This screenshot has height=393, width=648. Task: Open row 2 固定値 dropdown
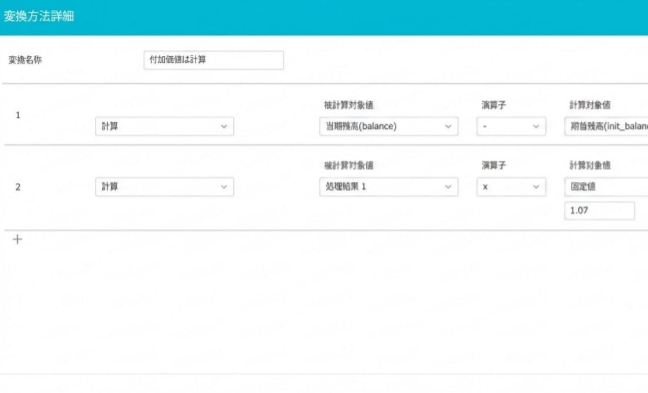pos(606,187)
